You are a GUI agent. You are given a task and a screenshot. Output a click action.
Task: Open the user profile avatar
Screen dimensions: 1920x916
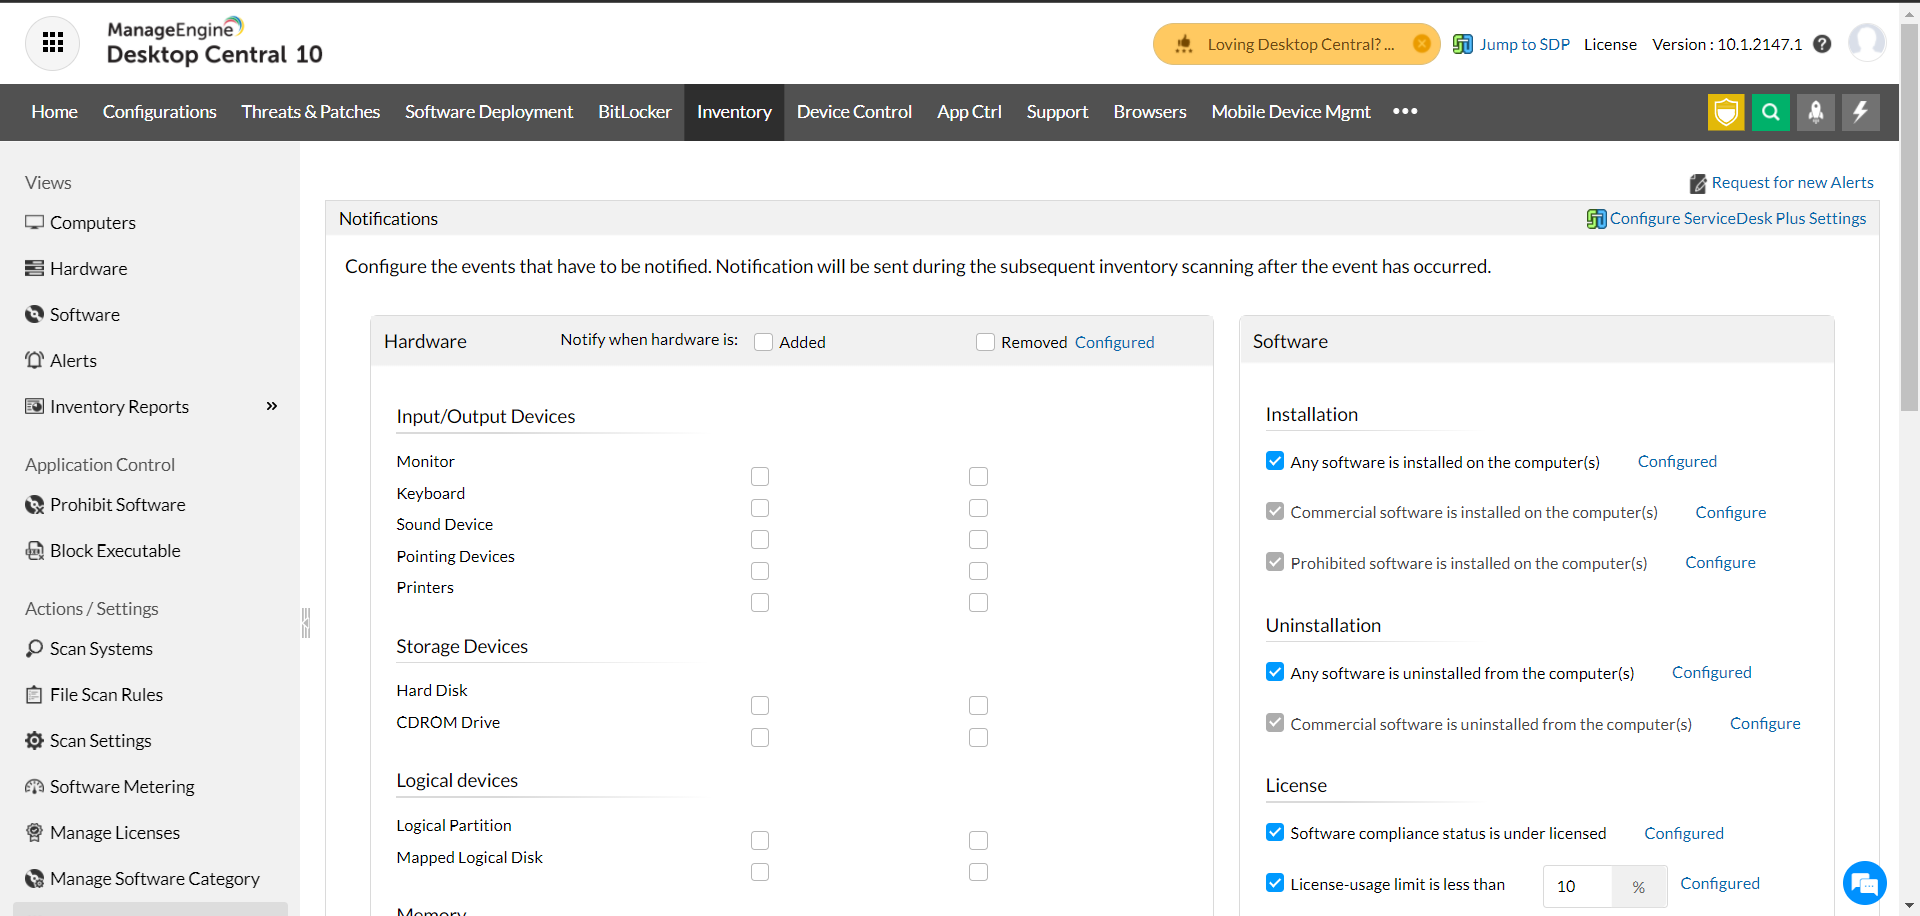pos(1866,43)
